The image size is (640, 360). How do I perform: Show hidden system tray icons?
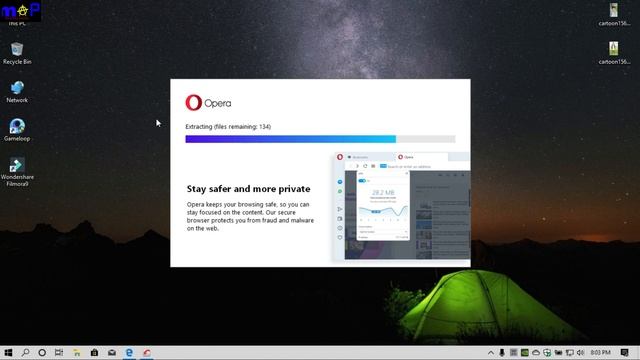(491, 353)
